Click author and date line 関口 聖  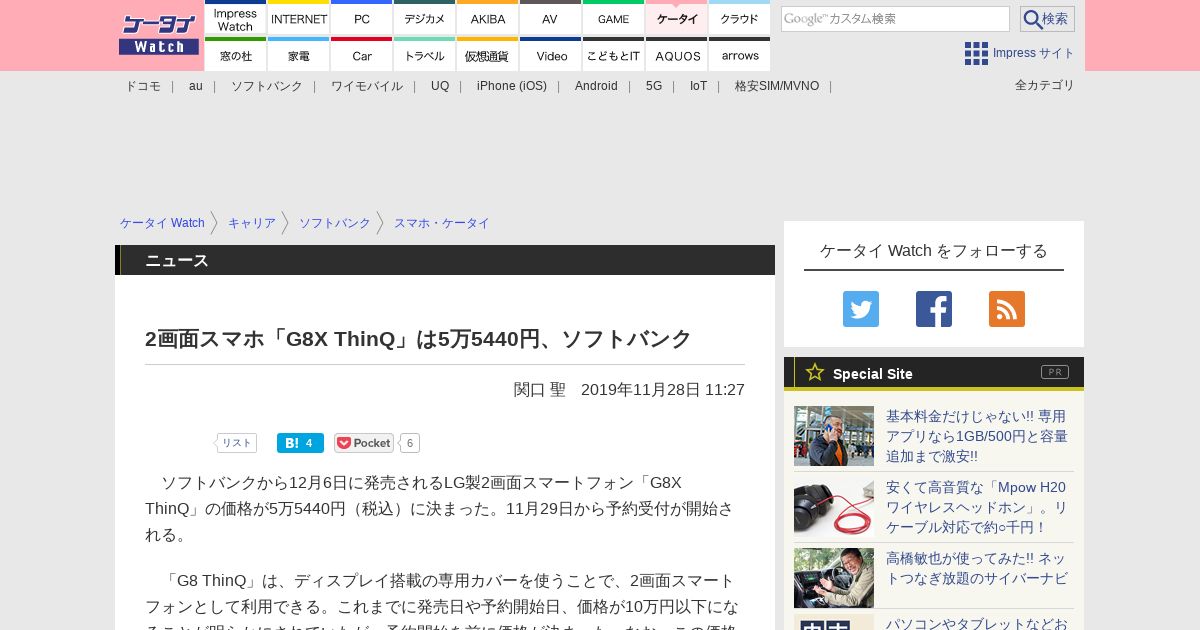[629, 390]
